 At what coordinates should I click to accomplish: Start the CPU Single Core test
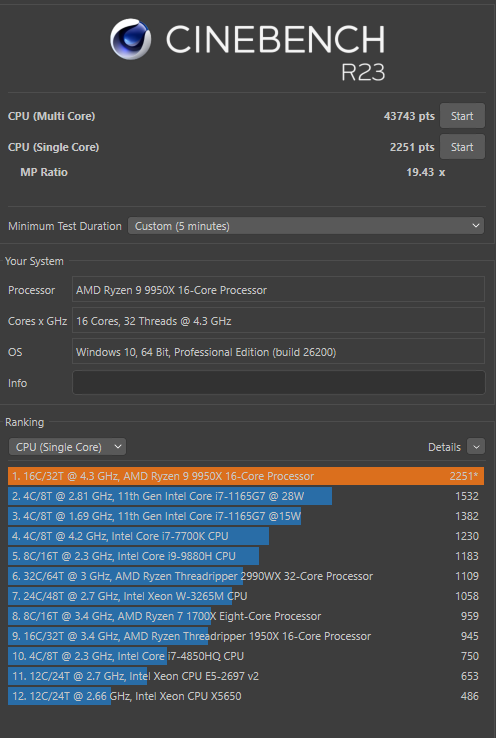[x=462, y=147]
